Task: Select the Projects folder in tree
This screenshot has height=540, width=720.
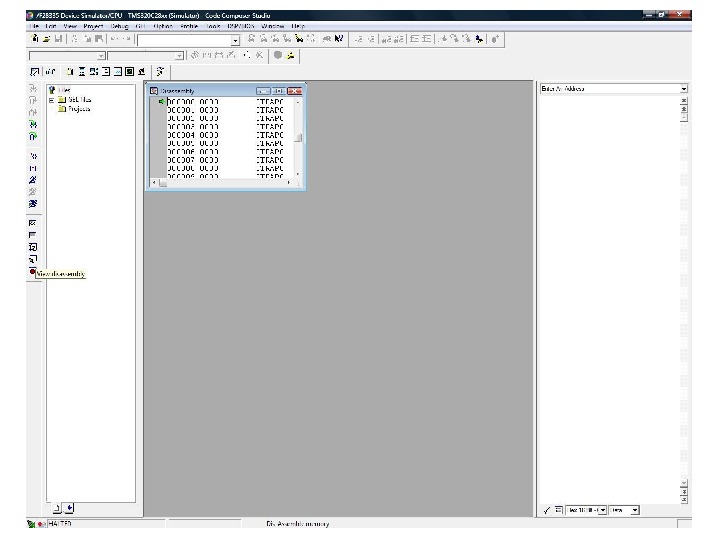Action: (74, 109)
